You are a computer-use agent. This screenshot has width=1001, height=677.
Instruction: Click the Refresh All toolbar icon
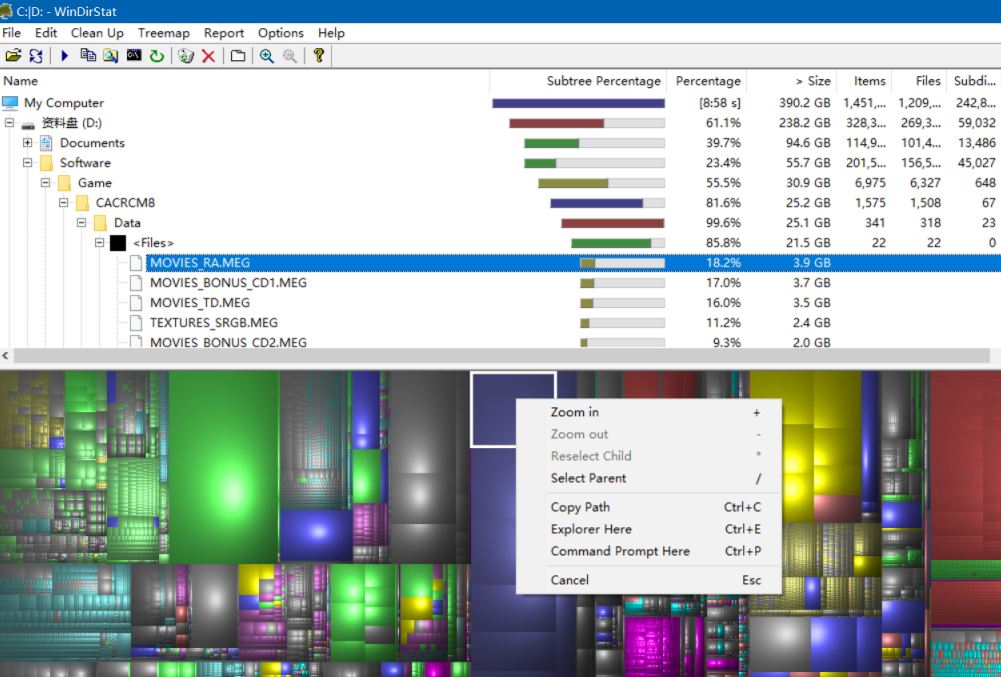coord(36,56)
